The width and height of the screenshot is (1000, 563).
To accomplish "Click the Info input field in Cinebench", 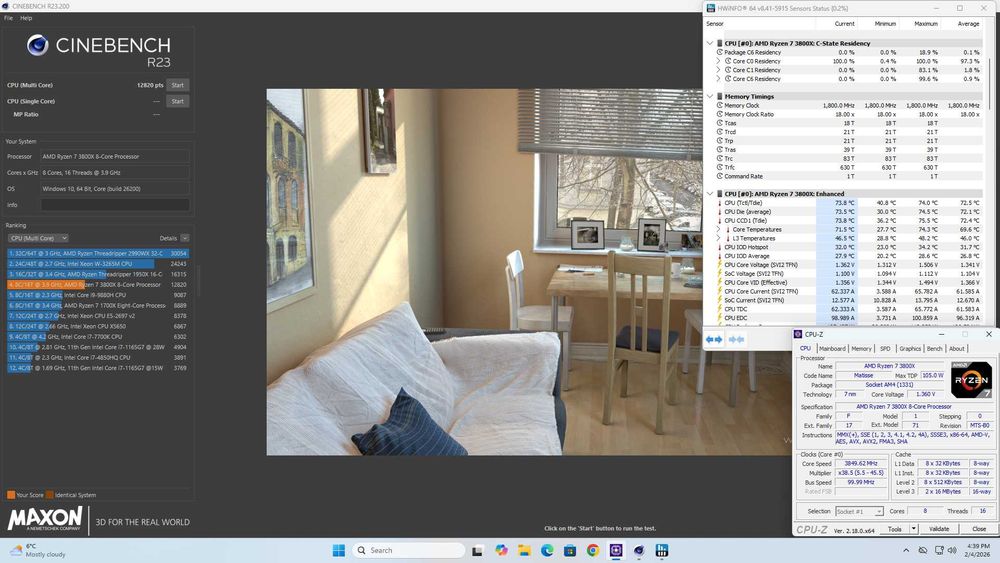I will [115, 205].
